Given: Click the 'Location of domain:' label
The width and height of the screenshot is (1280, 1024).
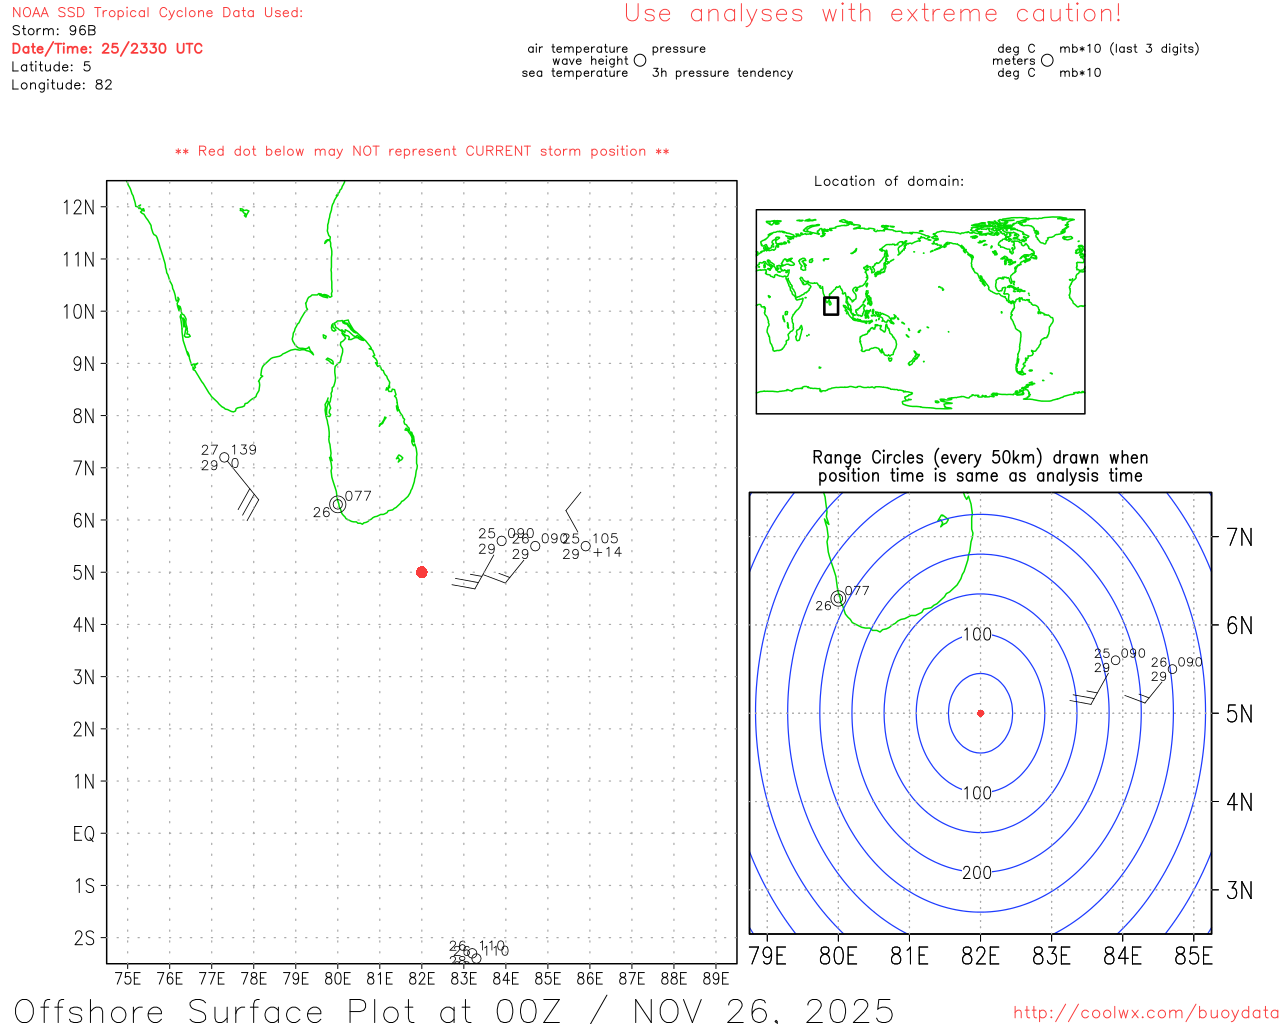Looking at the screenshot, I should coord(889,181).
